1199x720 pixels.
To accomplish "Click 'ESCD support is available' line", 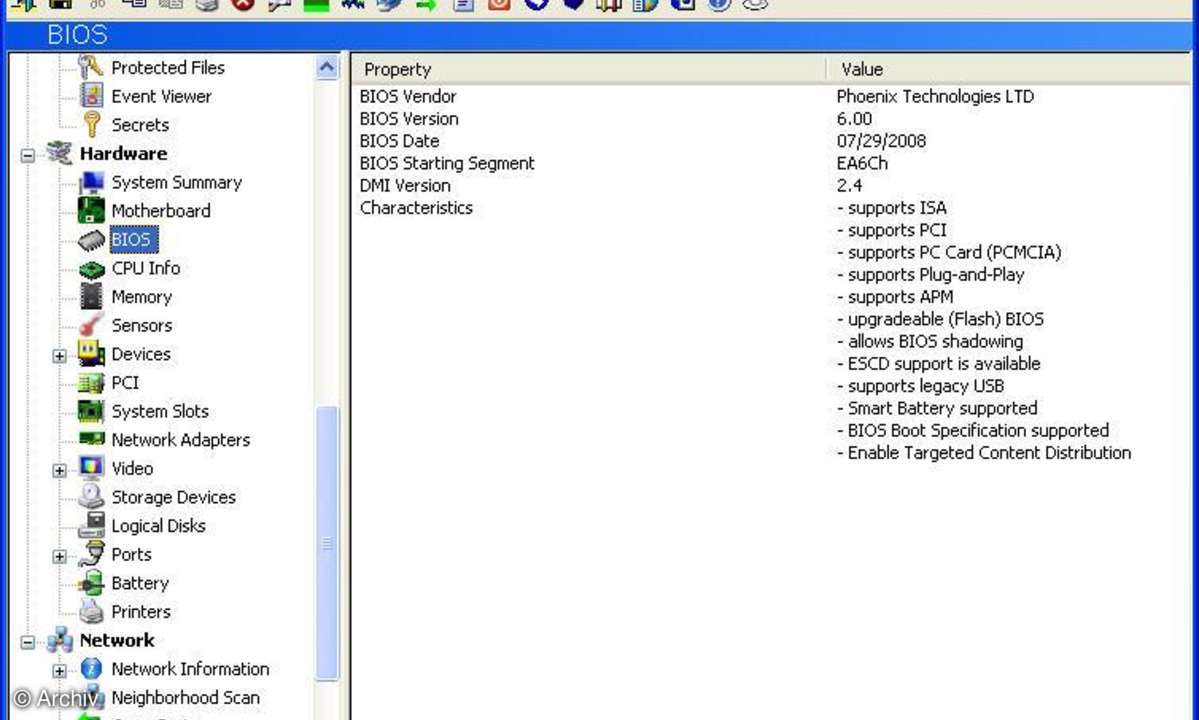I will 938,363.
